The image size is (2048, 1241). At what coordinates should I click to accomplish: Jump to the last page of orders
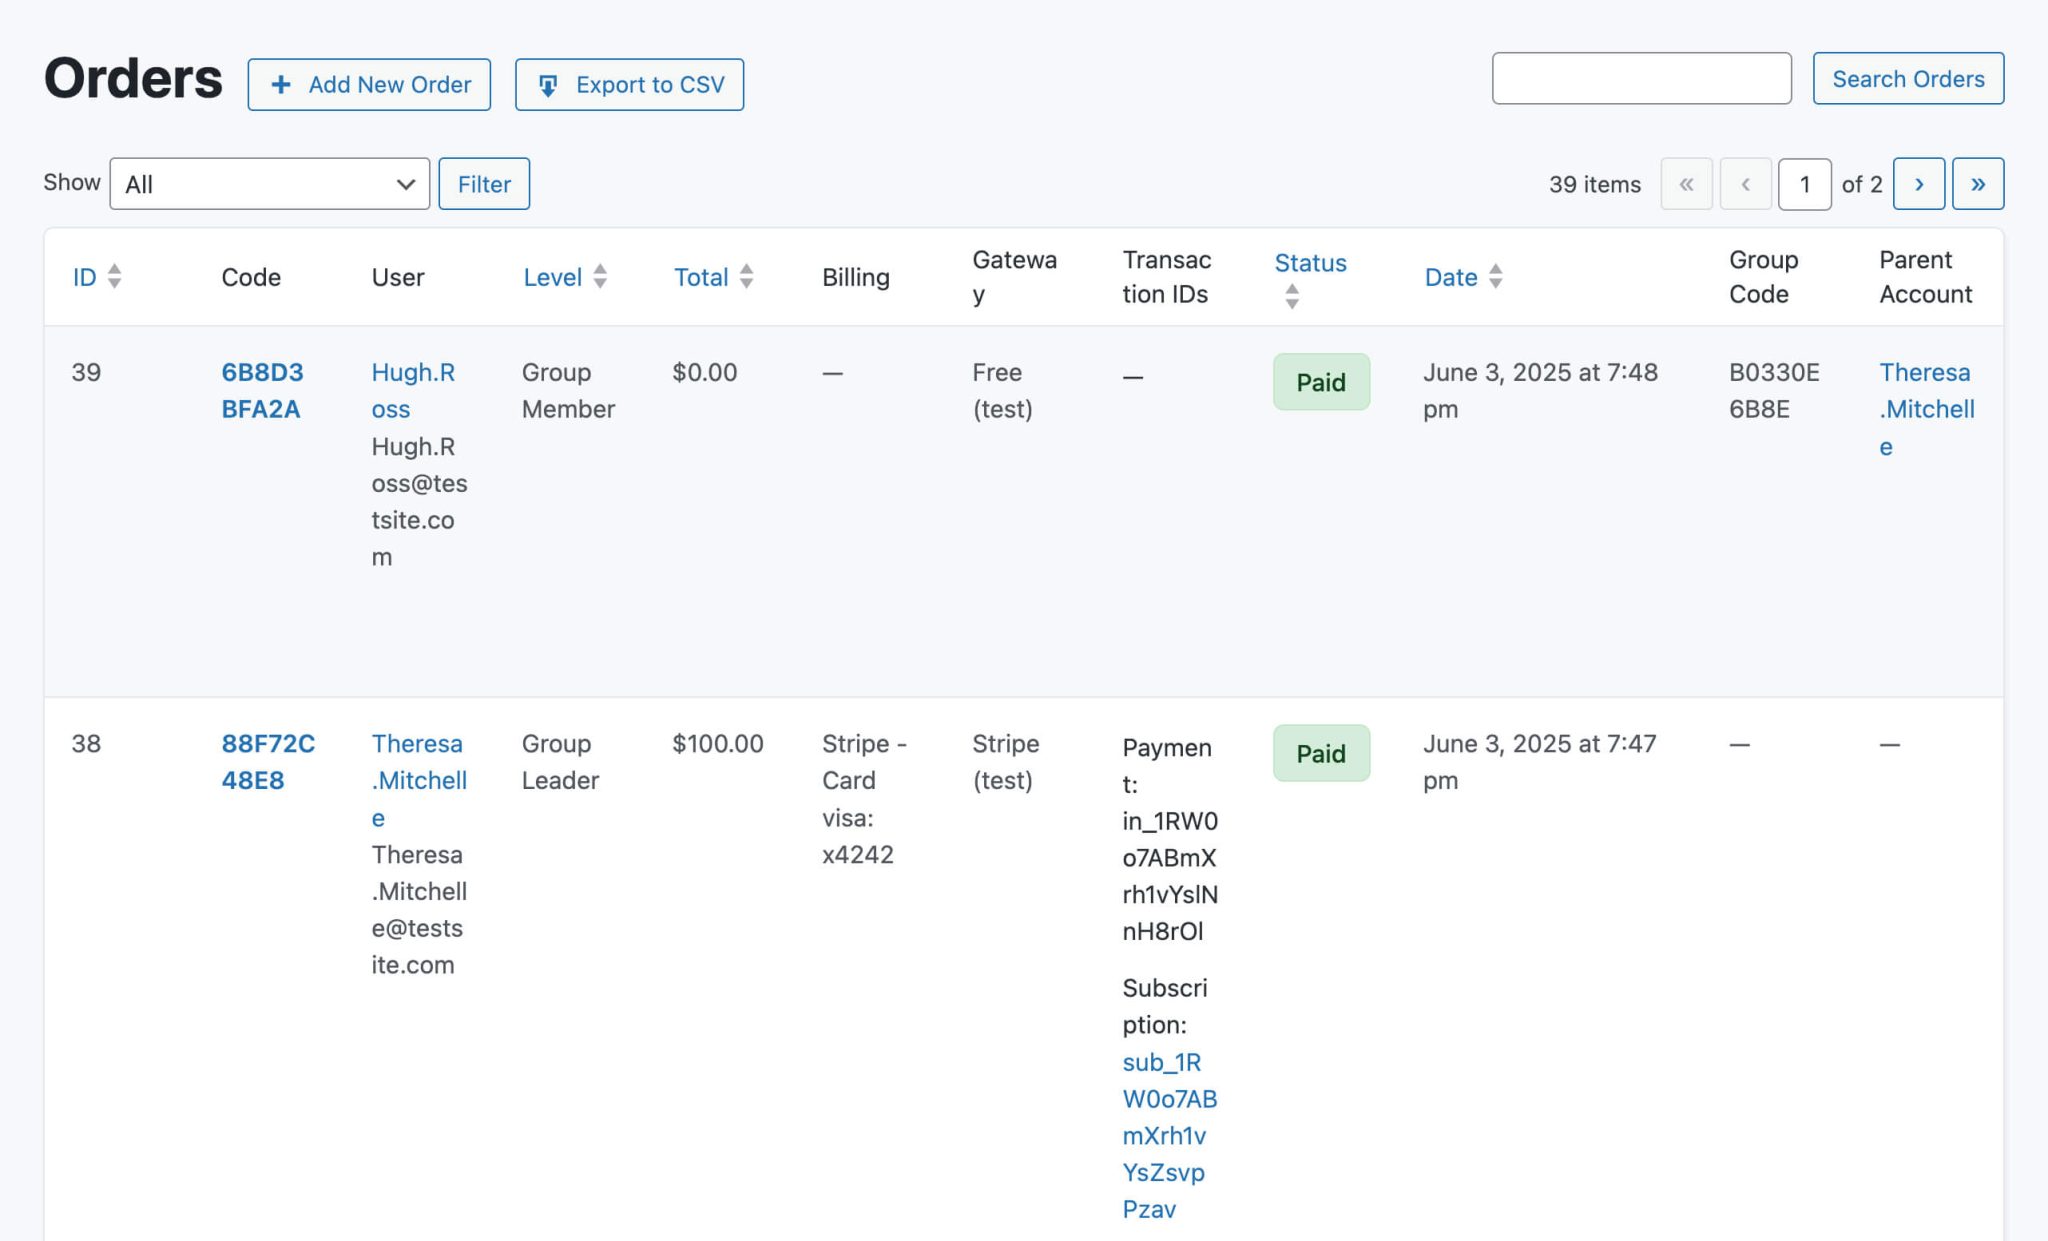1978,184
